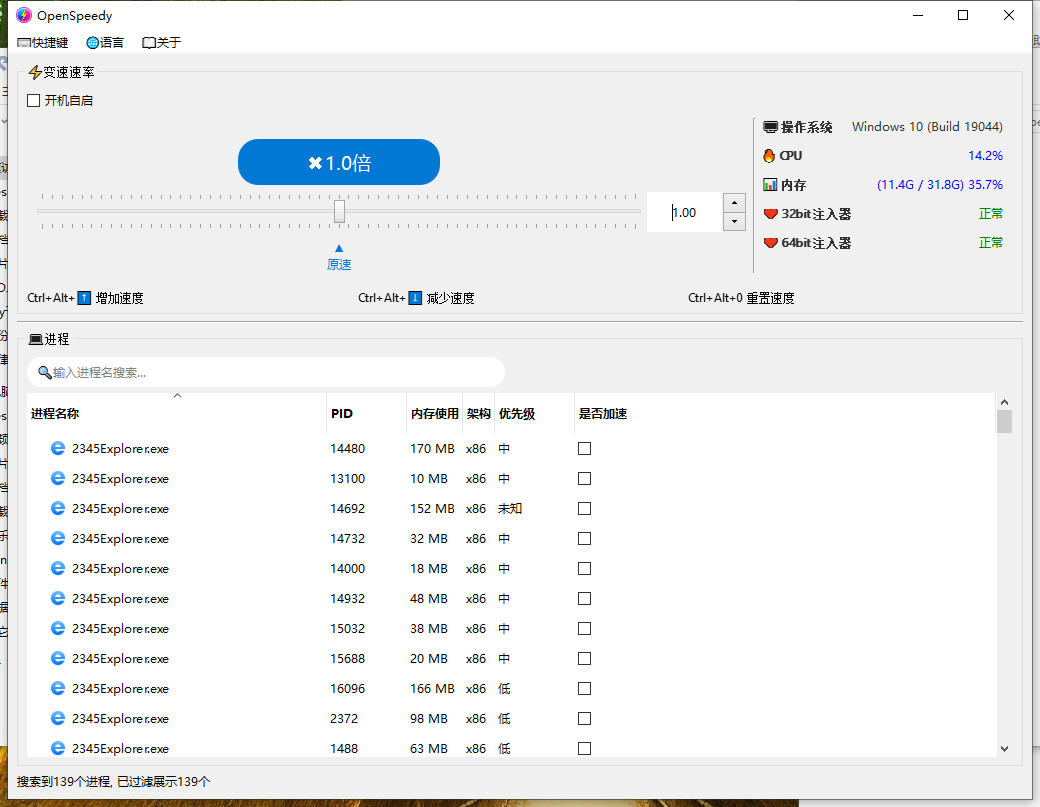Click the chart icon next to 内存

(770, 185)
